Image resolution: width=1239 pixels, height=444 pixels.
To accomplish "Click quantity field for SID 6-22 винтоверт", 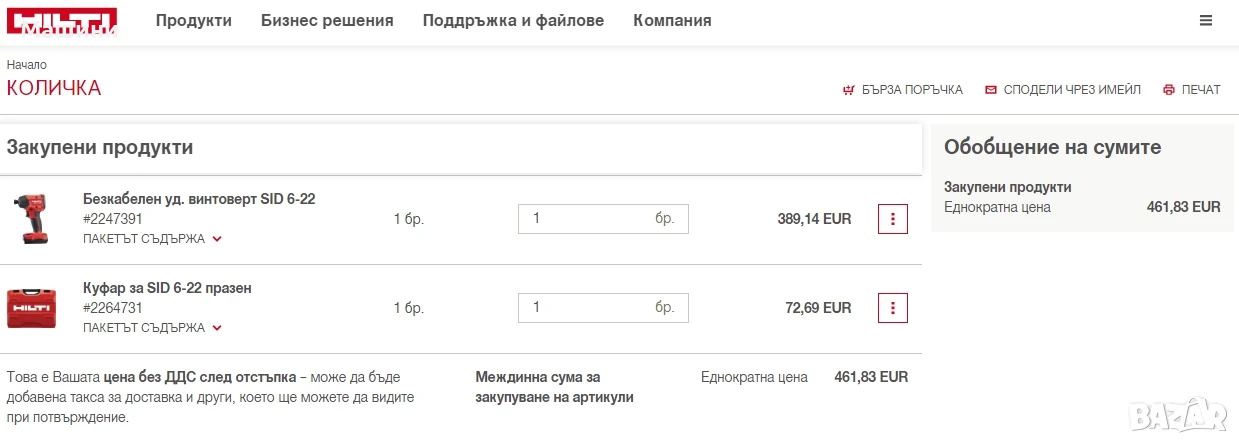I will tap(603, 219).
